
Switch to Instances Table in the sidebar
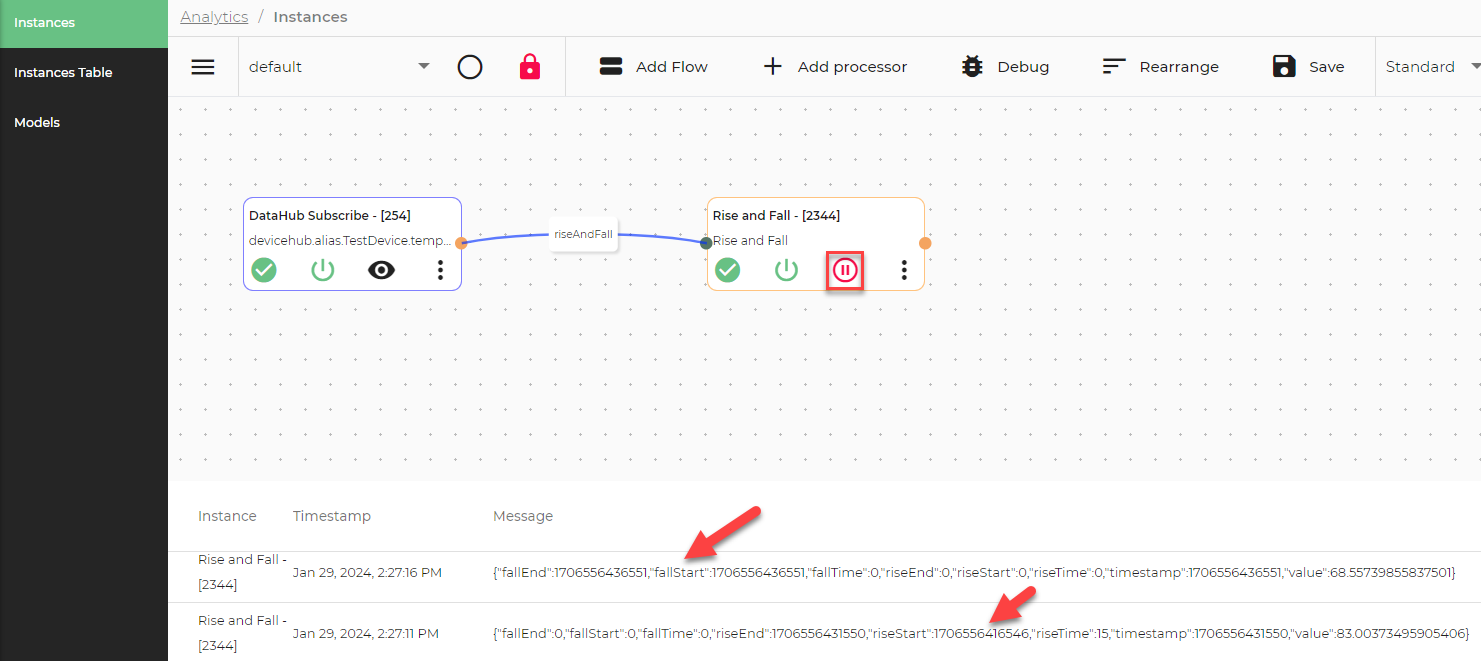click(x=63, y=72)
